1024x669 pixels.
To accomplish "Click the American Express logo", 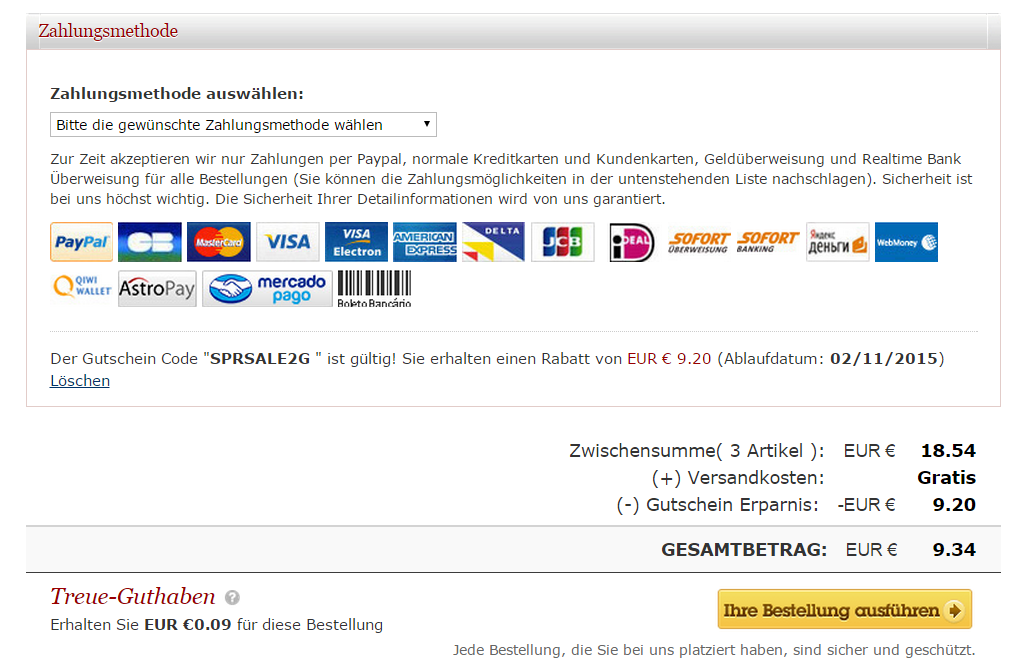I will [424, 242].
